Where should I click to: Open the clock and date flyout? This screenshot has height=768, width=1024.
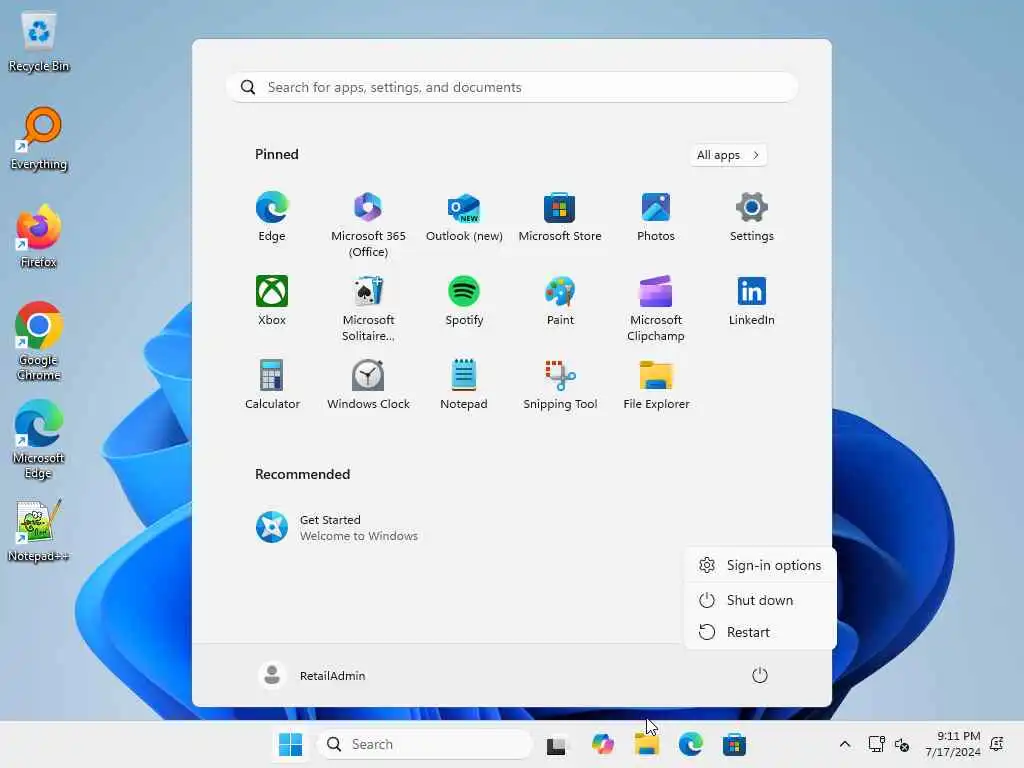coord(953,744)
